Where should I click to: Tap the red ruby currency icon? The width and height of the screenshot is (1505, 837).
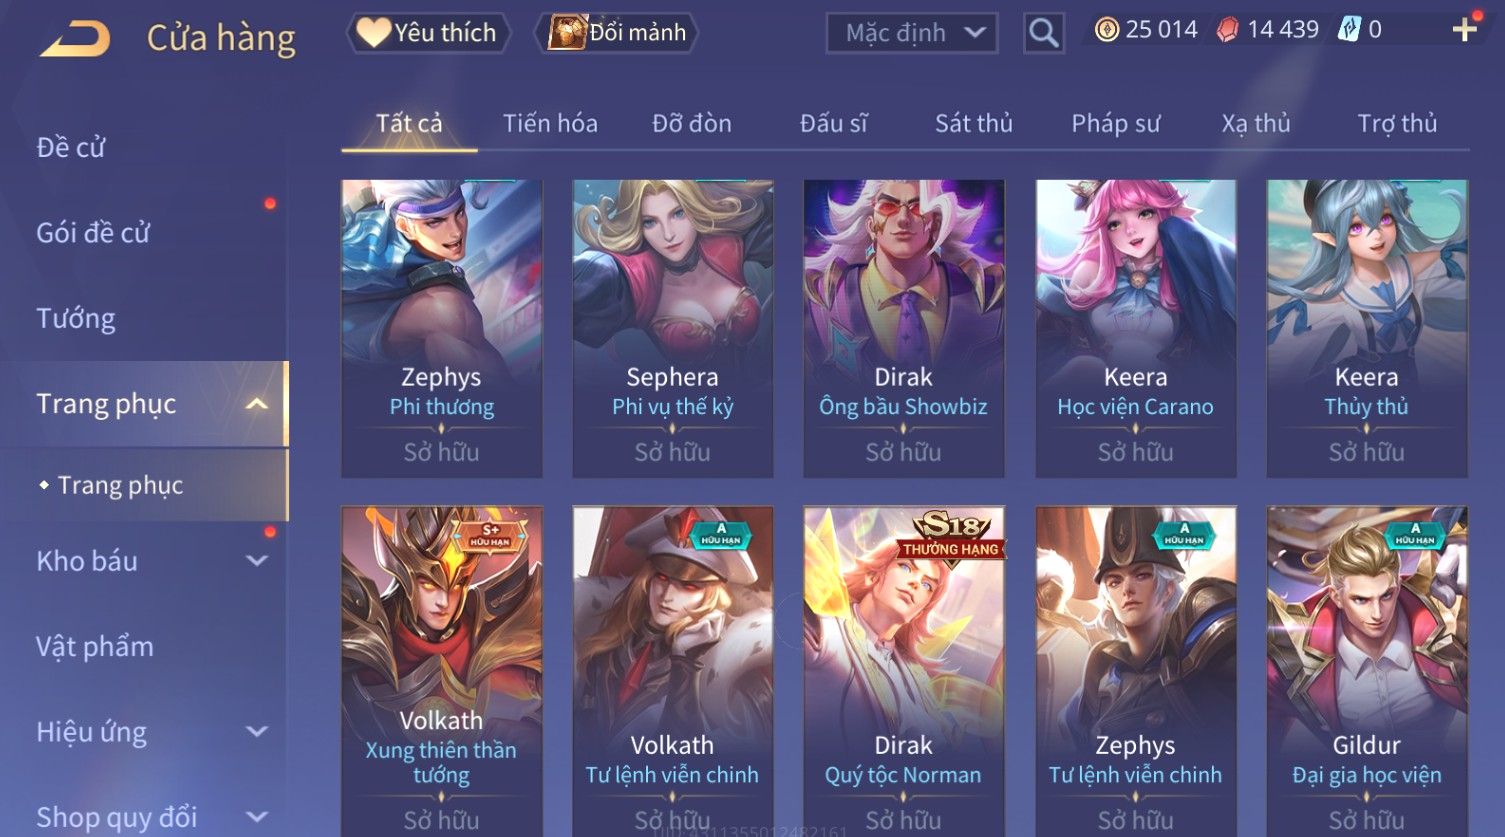[x=1227, y=30]
